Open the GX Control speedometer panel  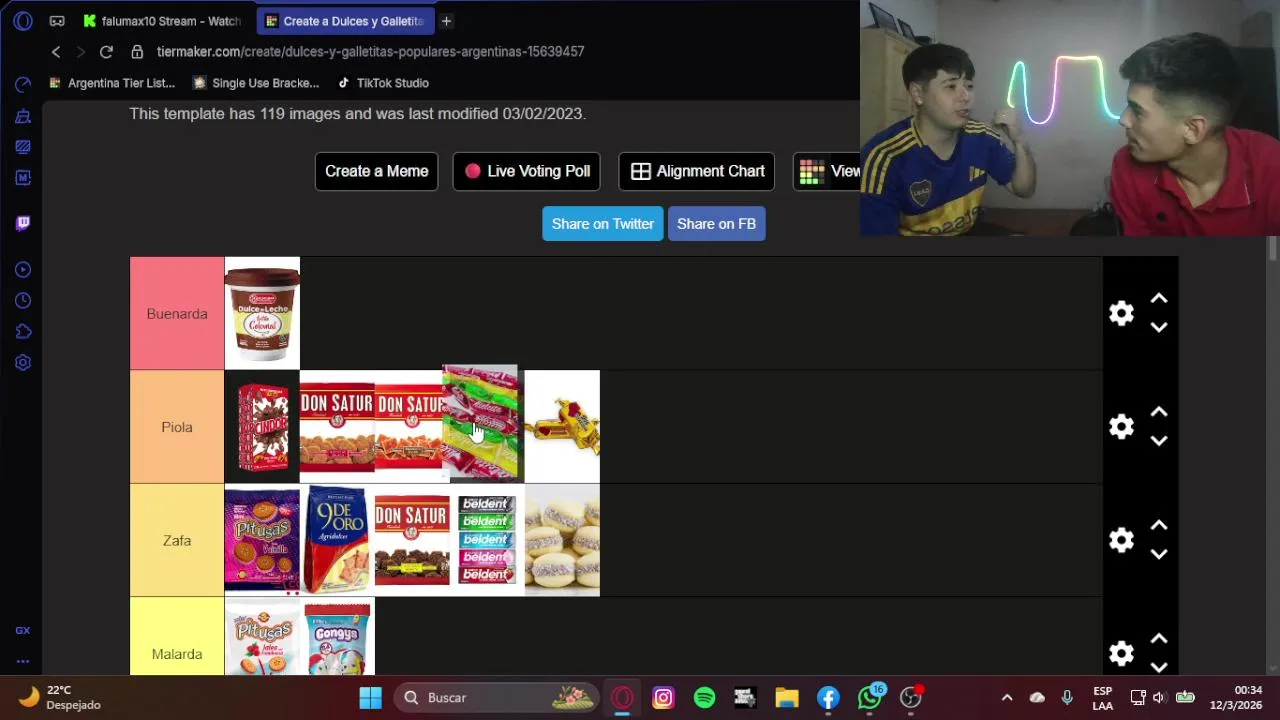point(23,84)
